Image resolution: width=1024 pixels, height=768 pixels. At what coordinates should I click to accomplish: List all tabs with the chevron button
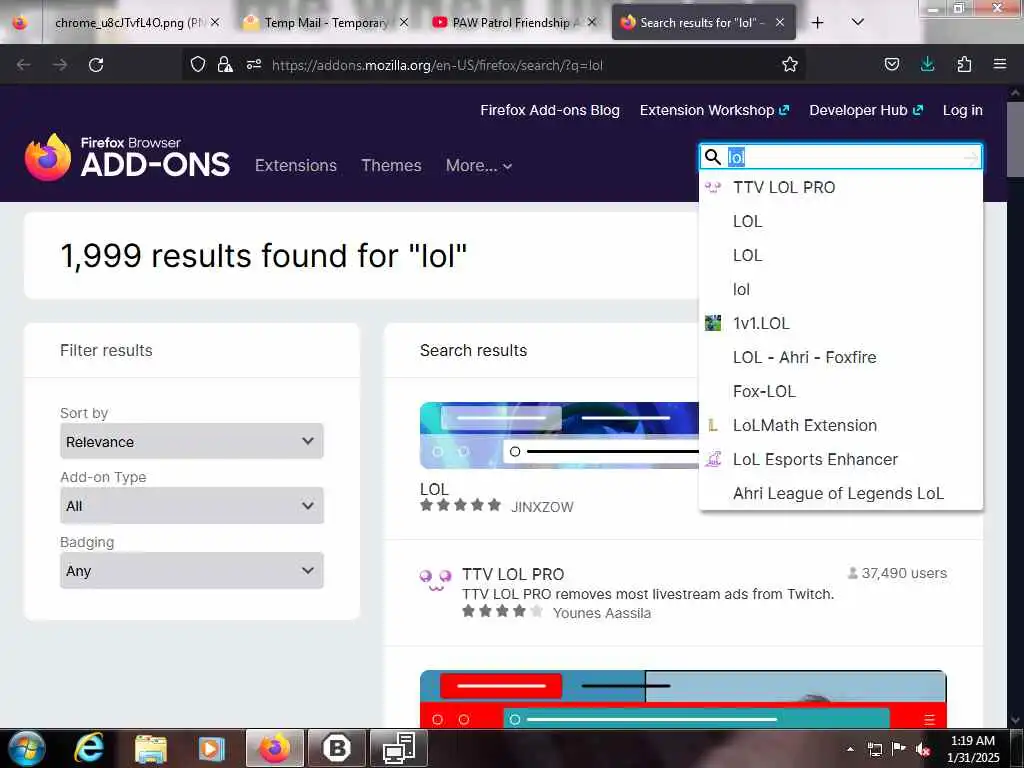click(858, 22)
